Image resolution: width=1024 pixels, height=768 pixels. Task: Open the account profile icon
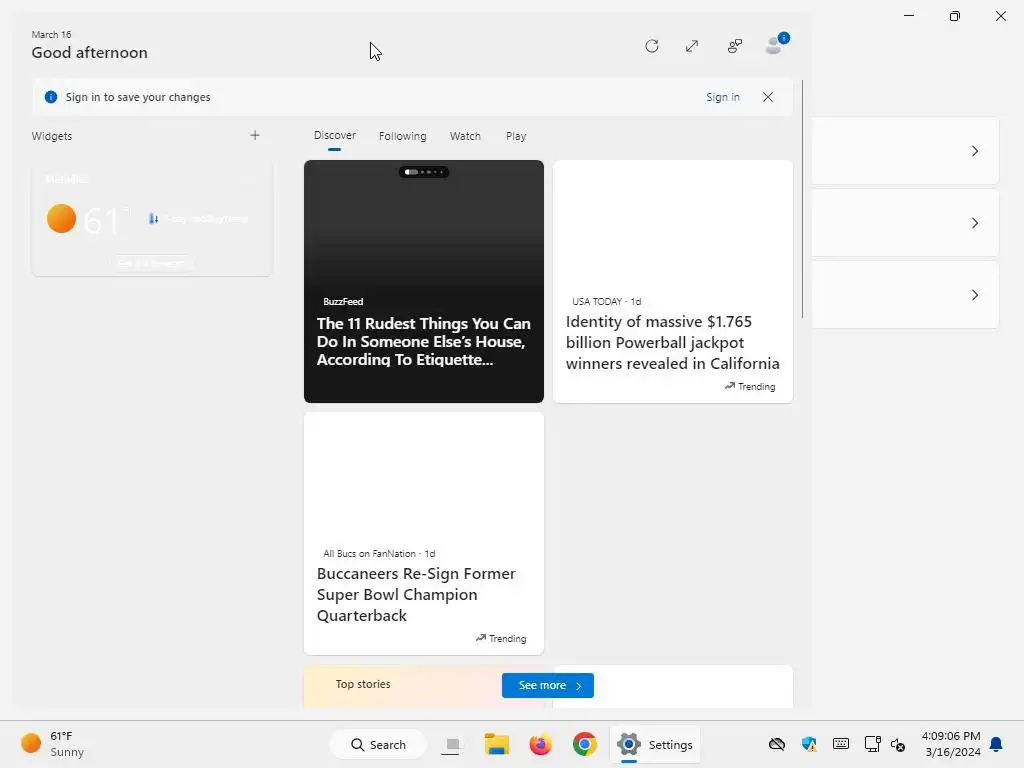coord(776,44)
